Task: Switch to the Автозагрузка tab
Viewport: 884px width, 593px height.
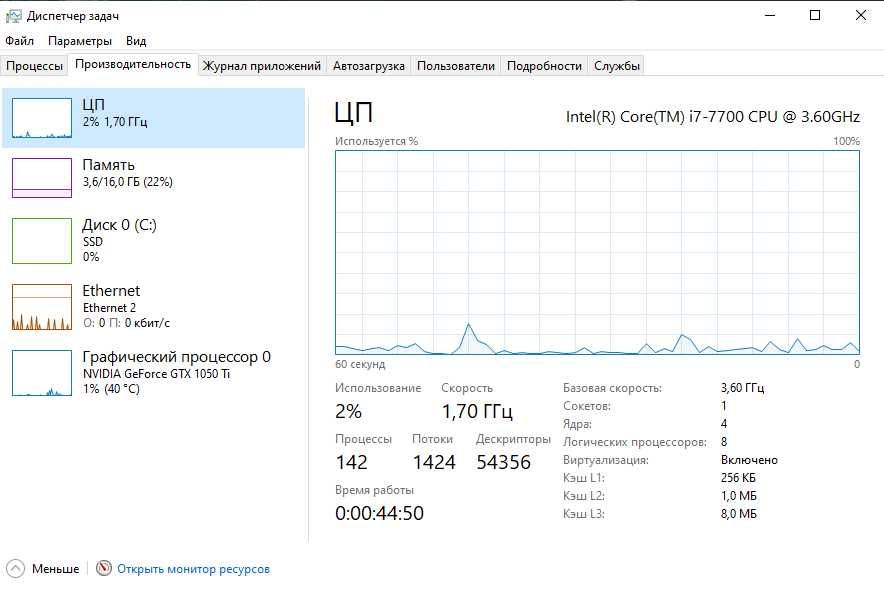Action: [x=369, y=65]
